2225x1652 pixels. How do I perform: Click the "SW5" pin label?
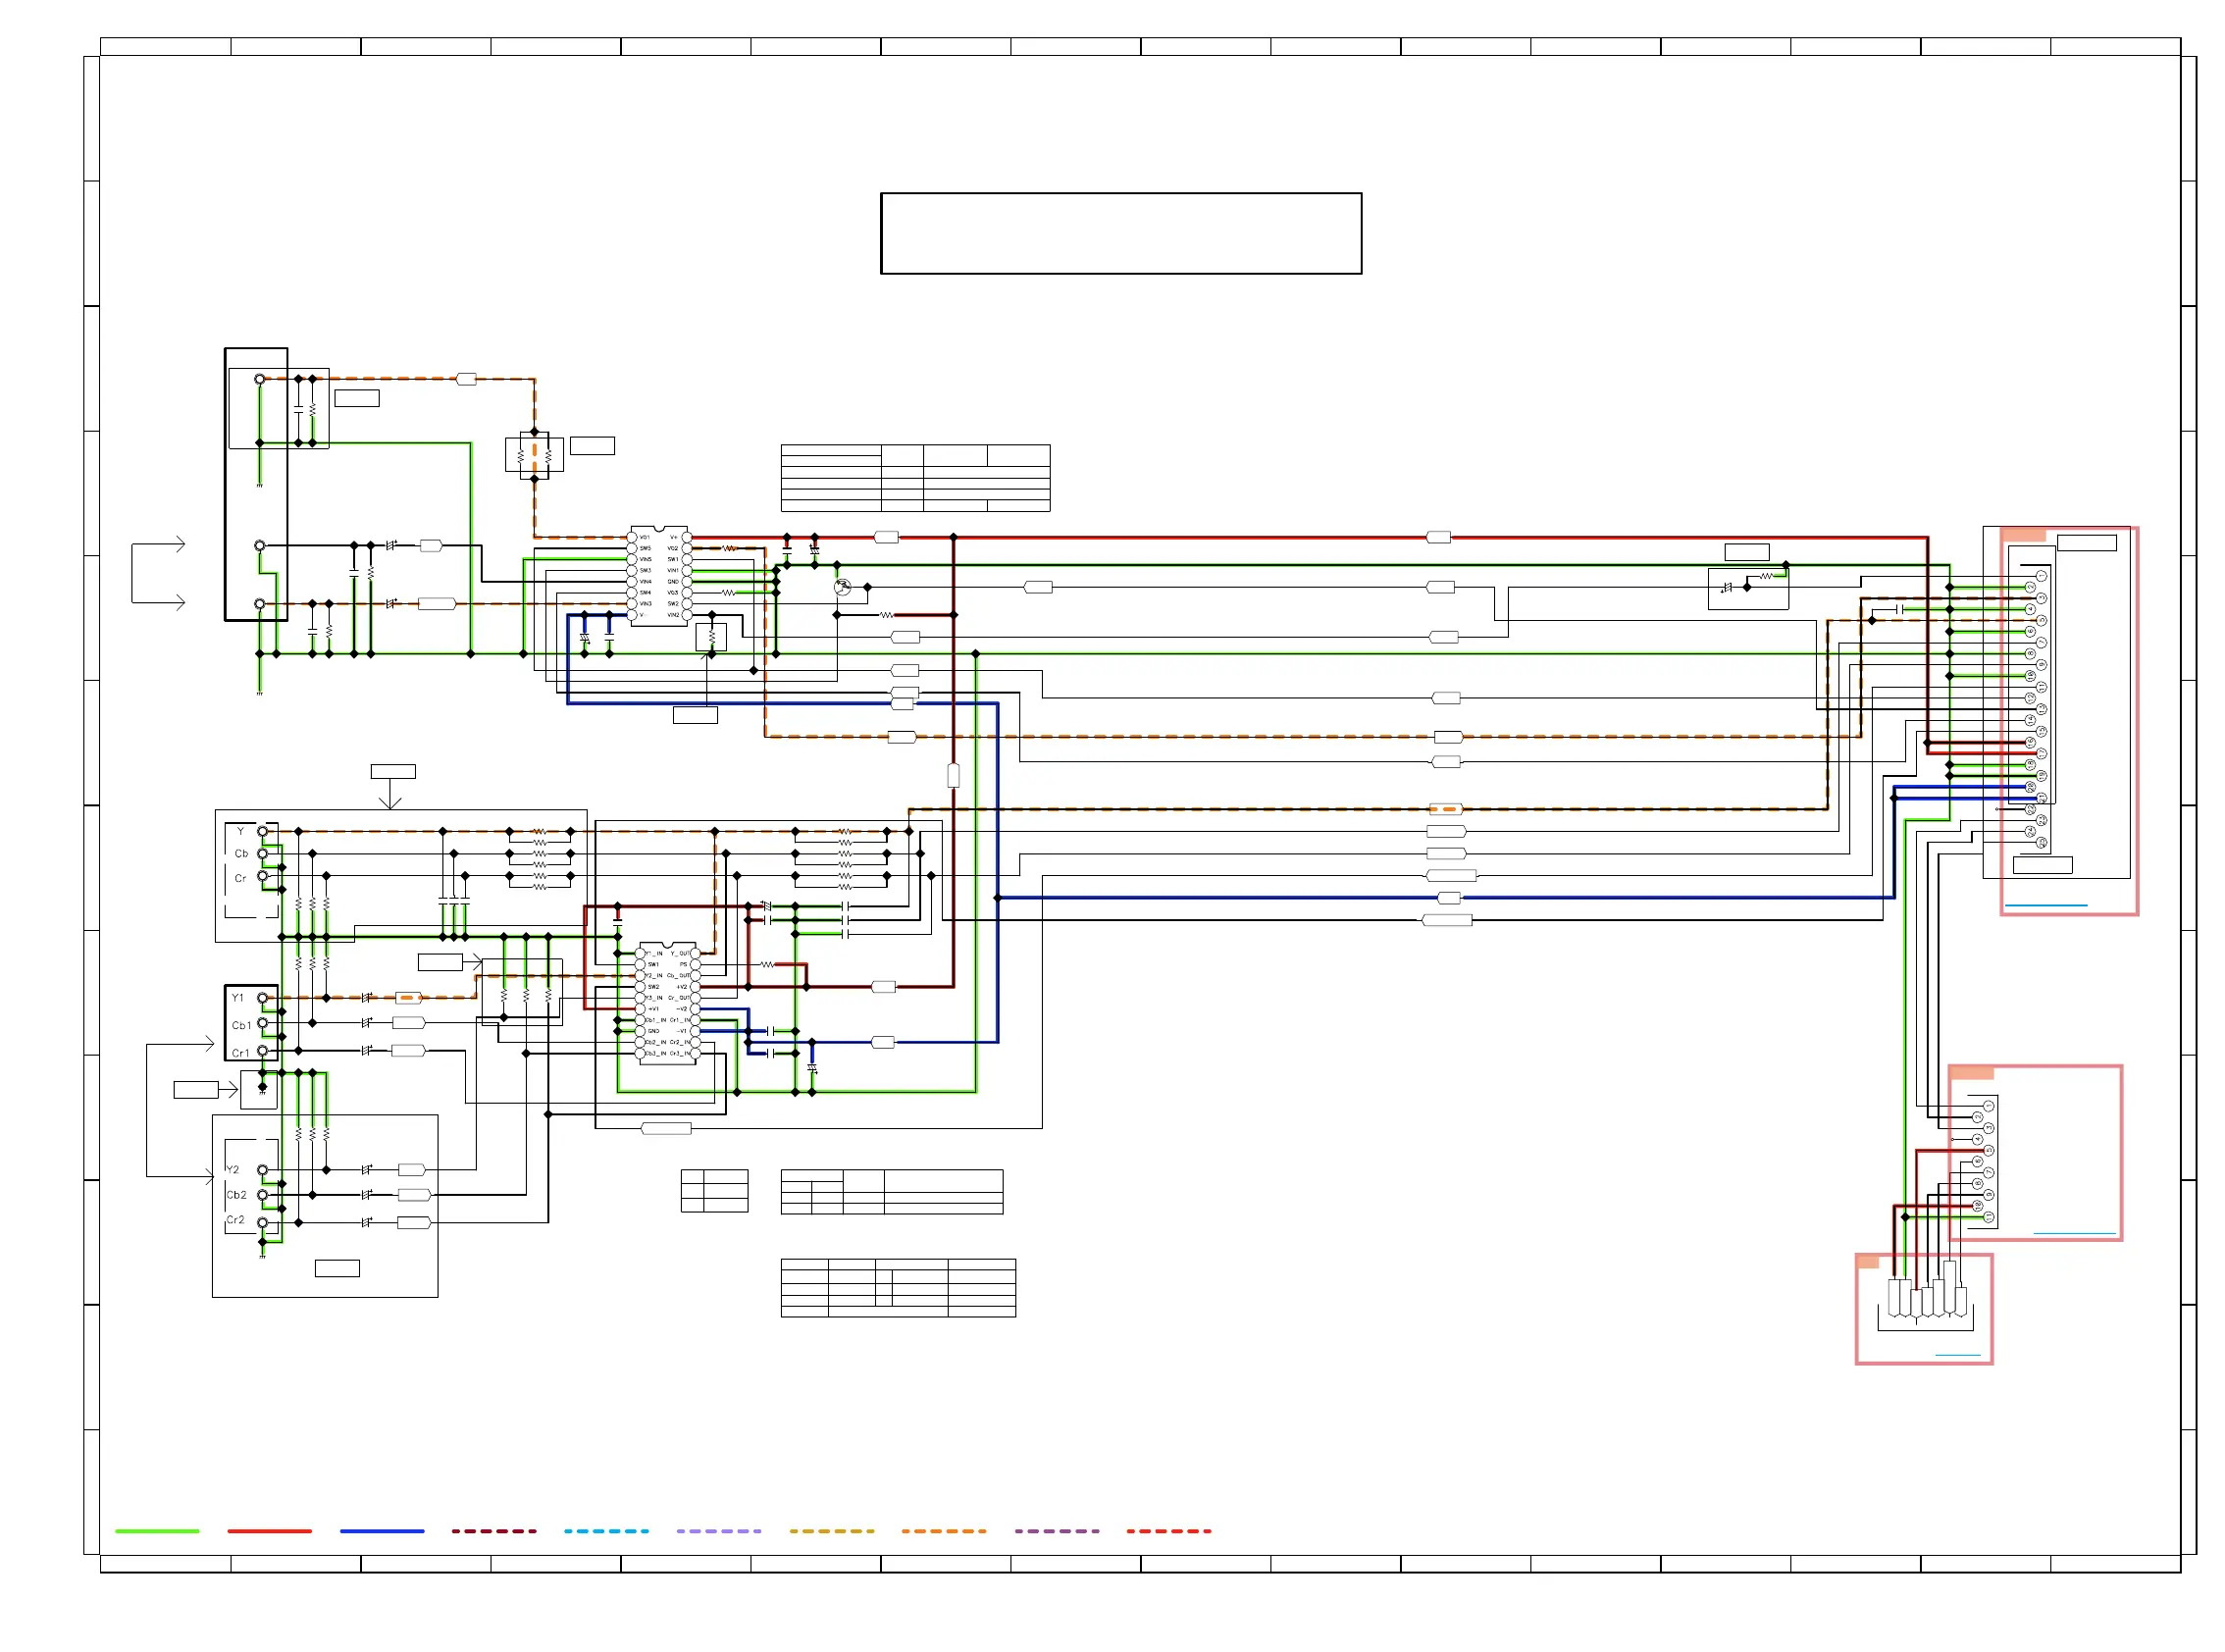[x=646, y=548]
